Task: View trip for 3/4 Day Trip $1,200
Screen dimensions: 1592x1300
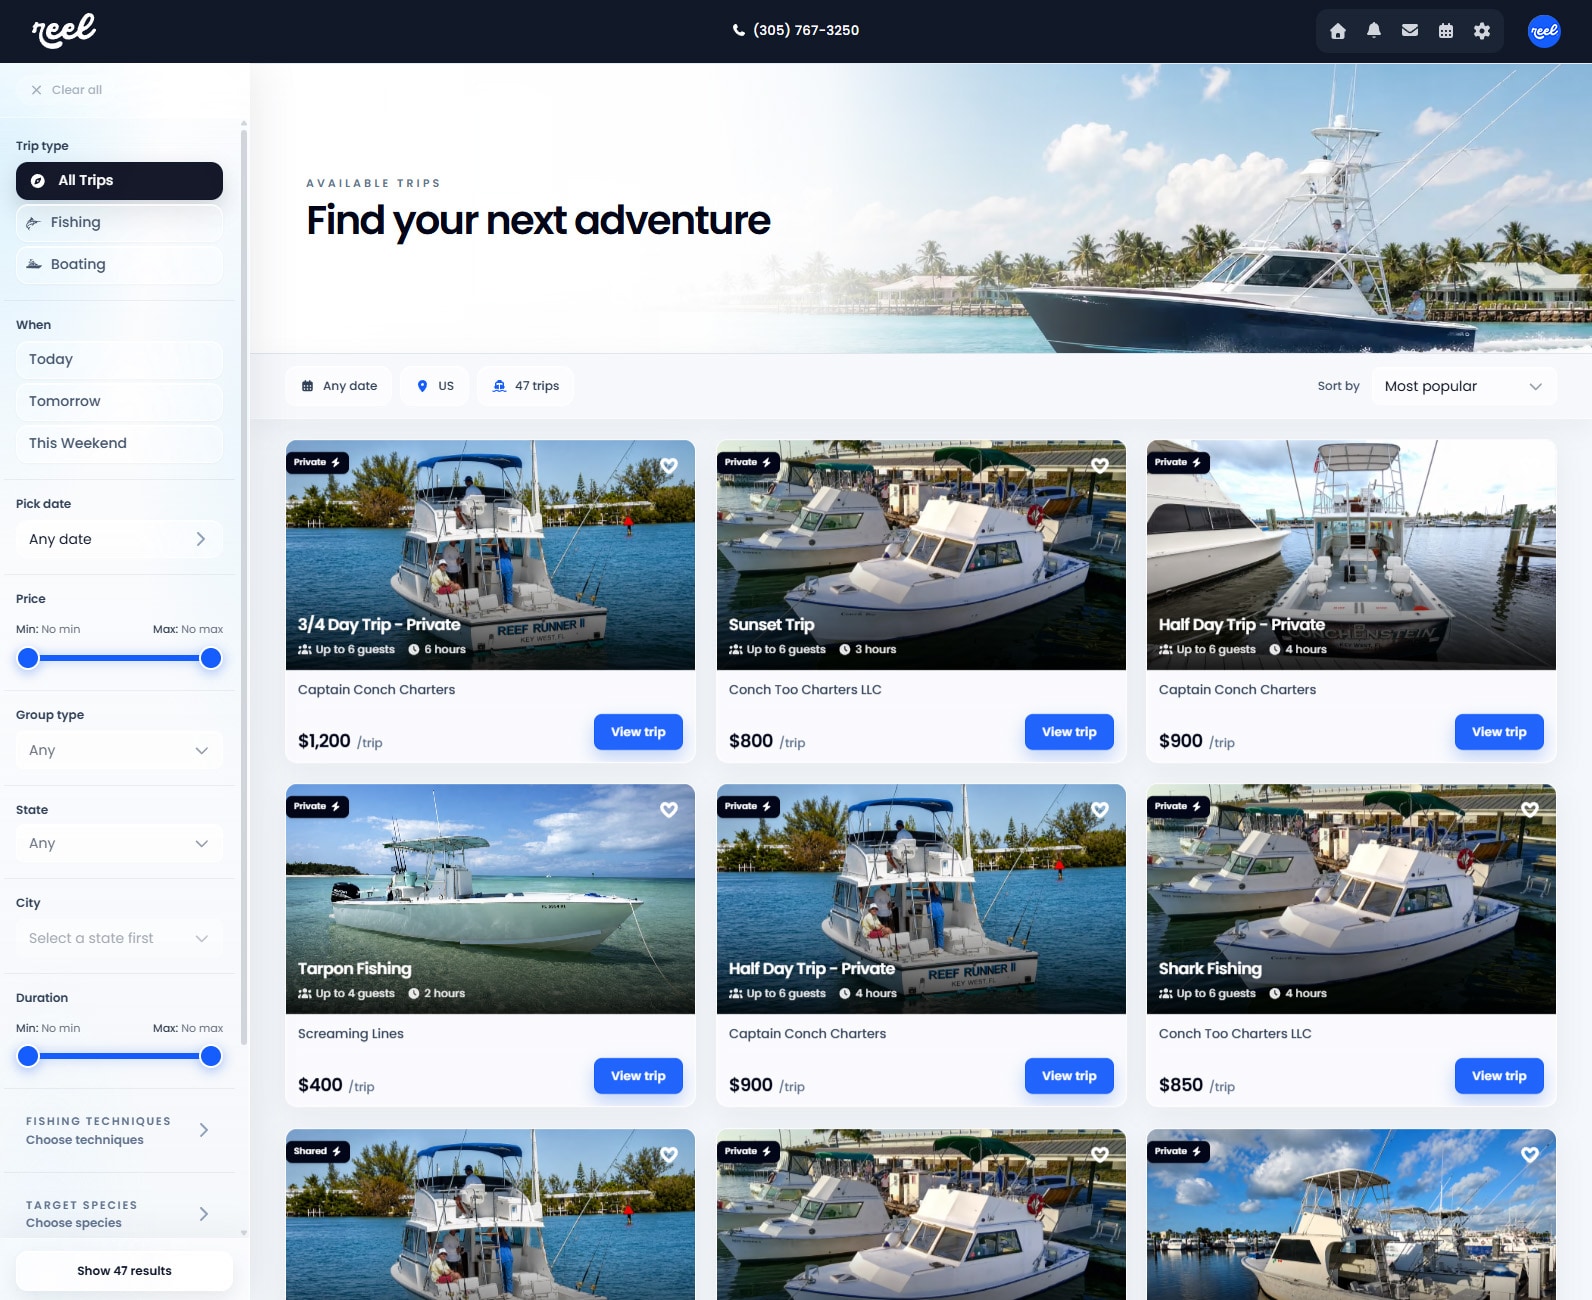Action: click(638, 732)
